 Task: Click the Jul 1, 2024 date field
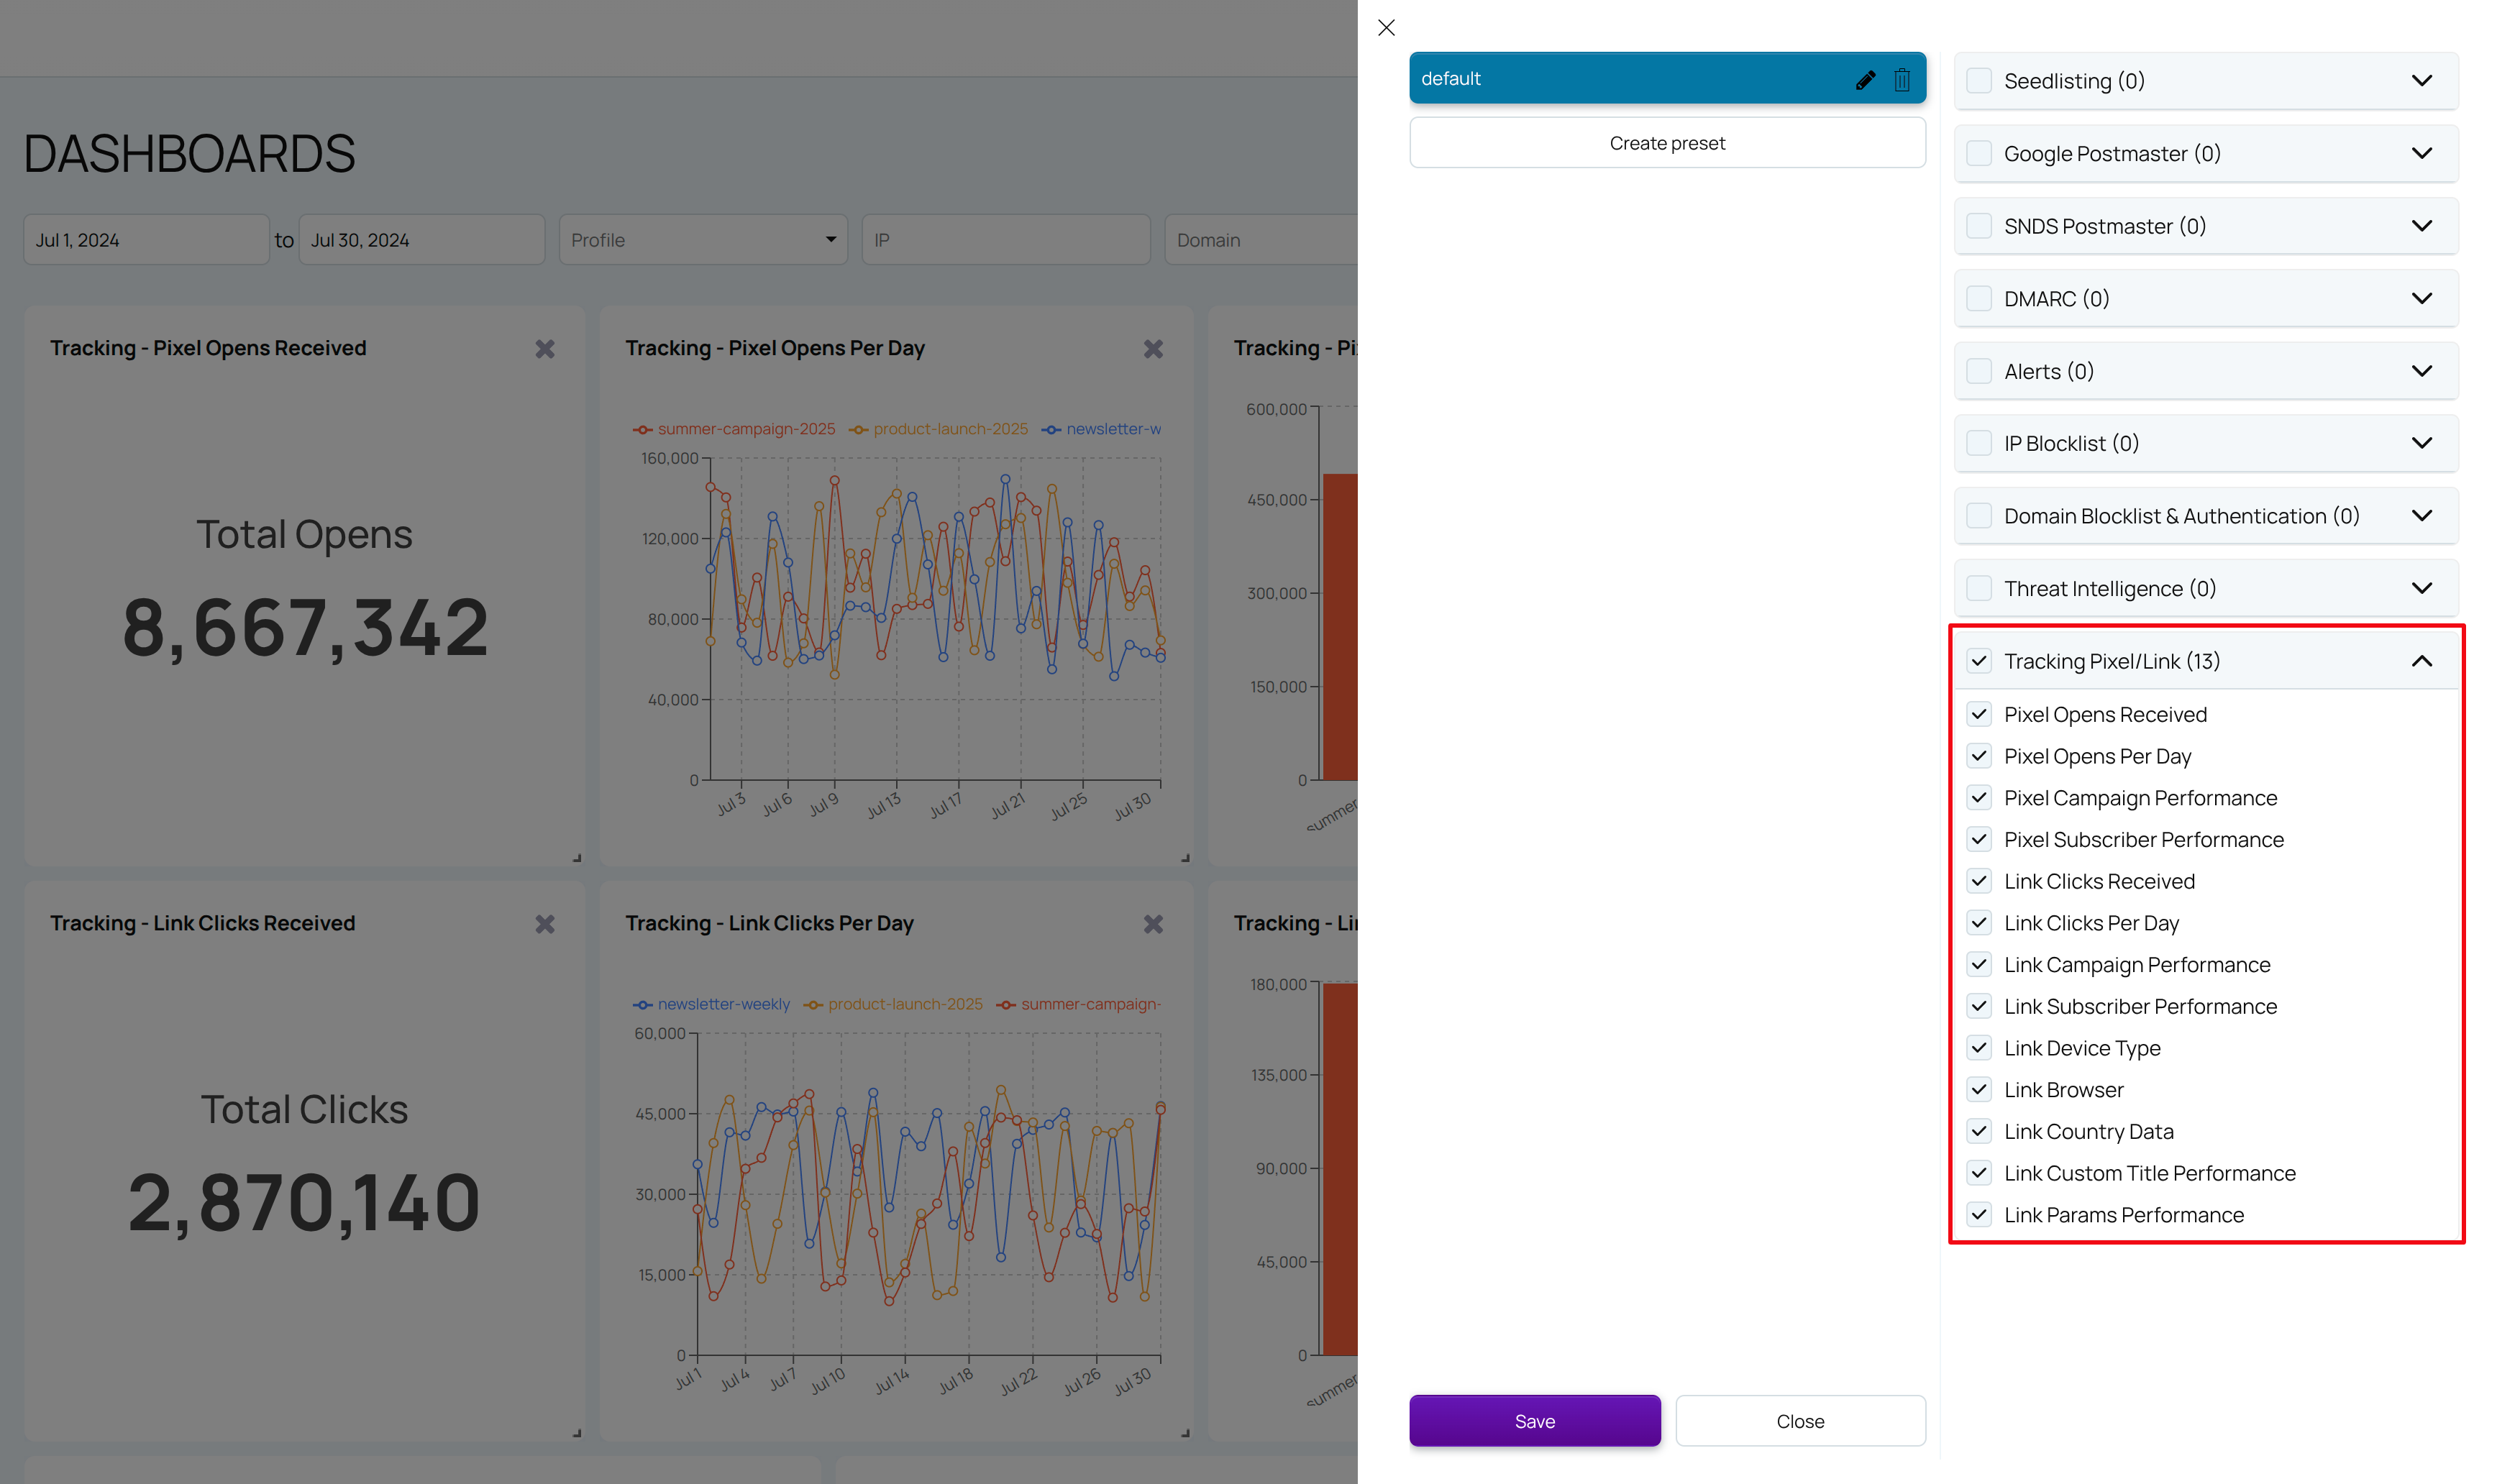point(146,239)
